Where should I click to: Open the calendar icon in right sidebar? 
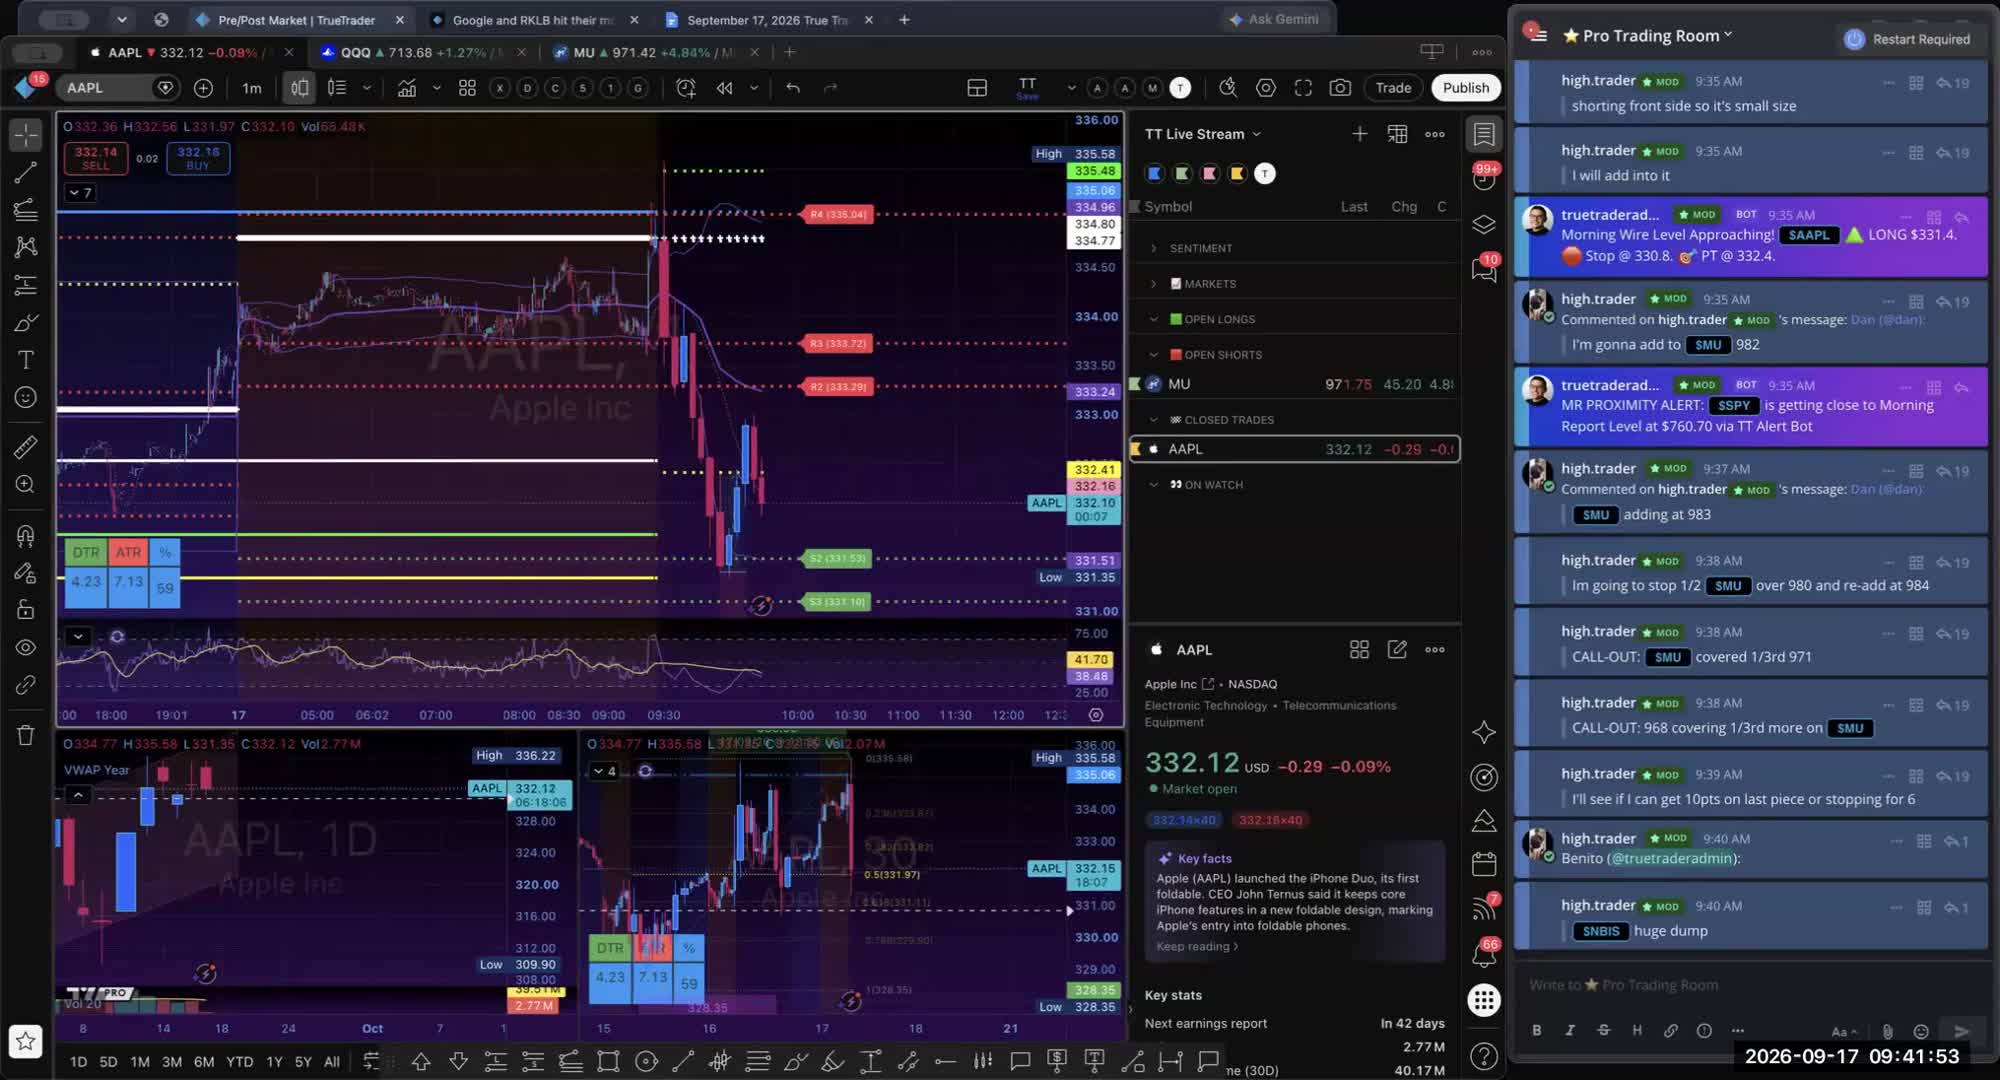click(1484, 864)
